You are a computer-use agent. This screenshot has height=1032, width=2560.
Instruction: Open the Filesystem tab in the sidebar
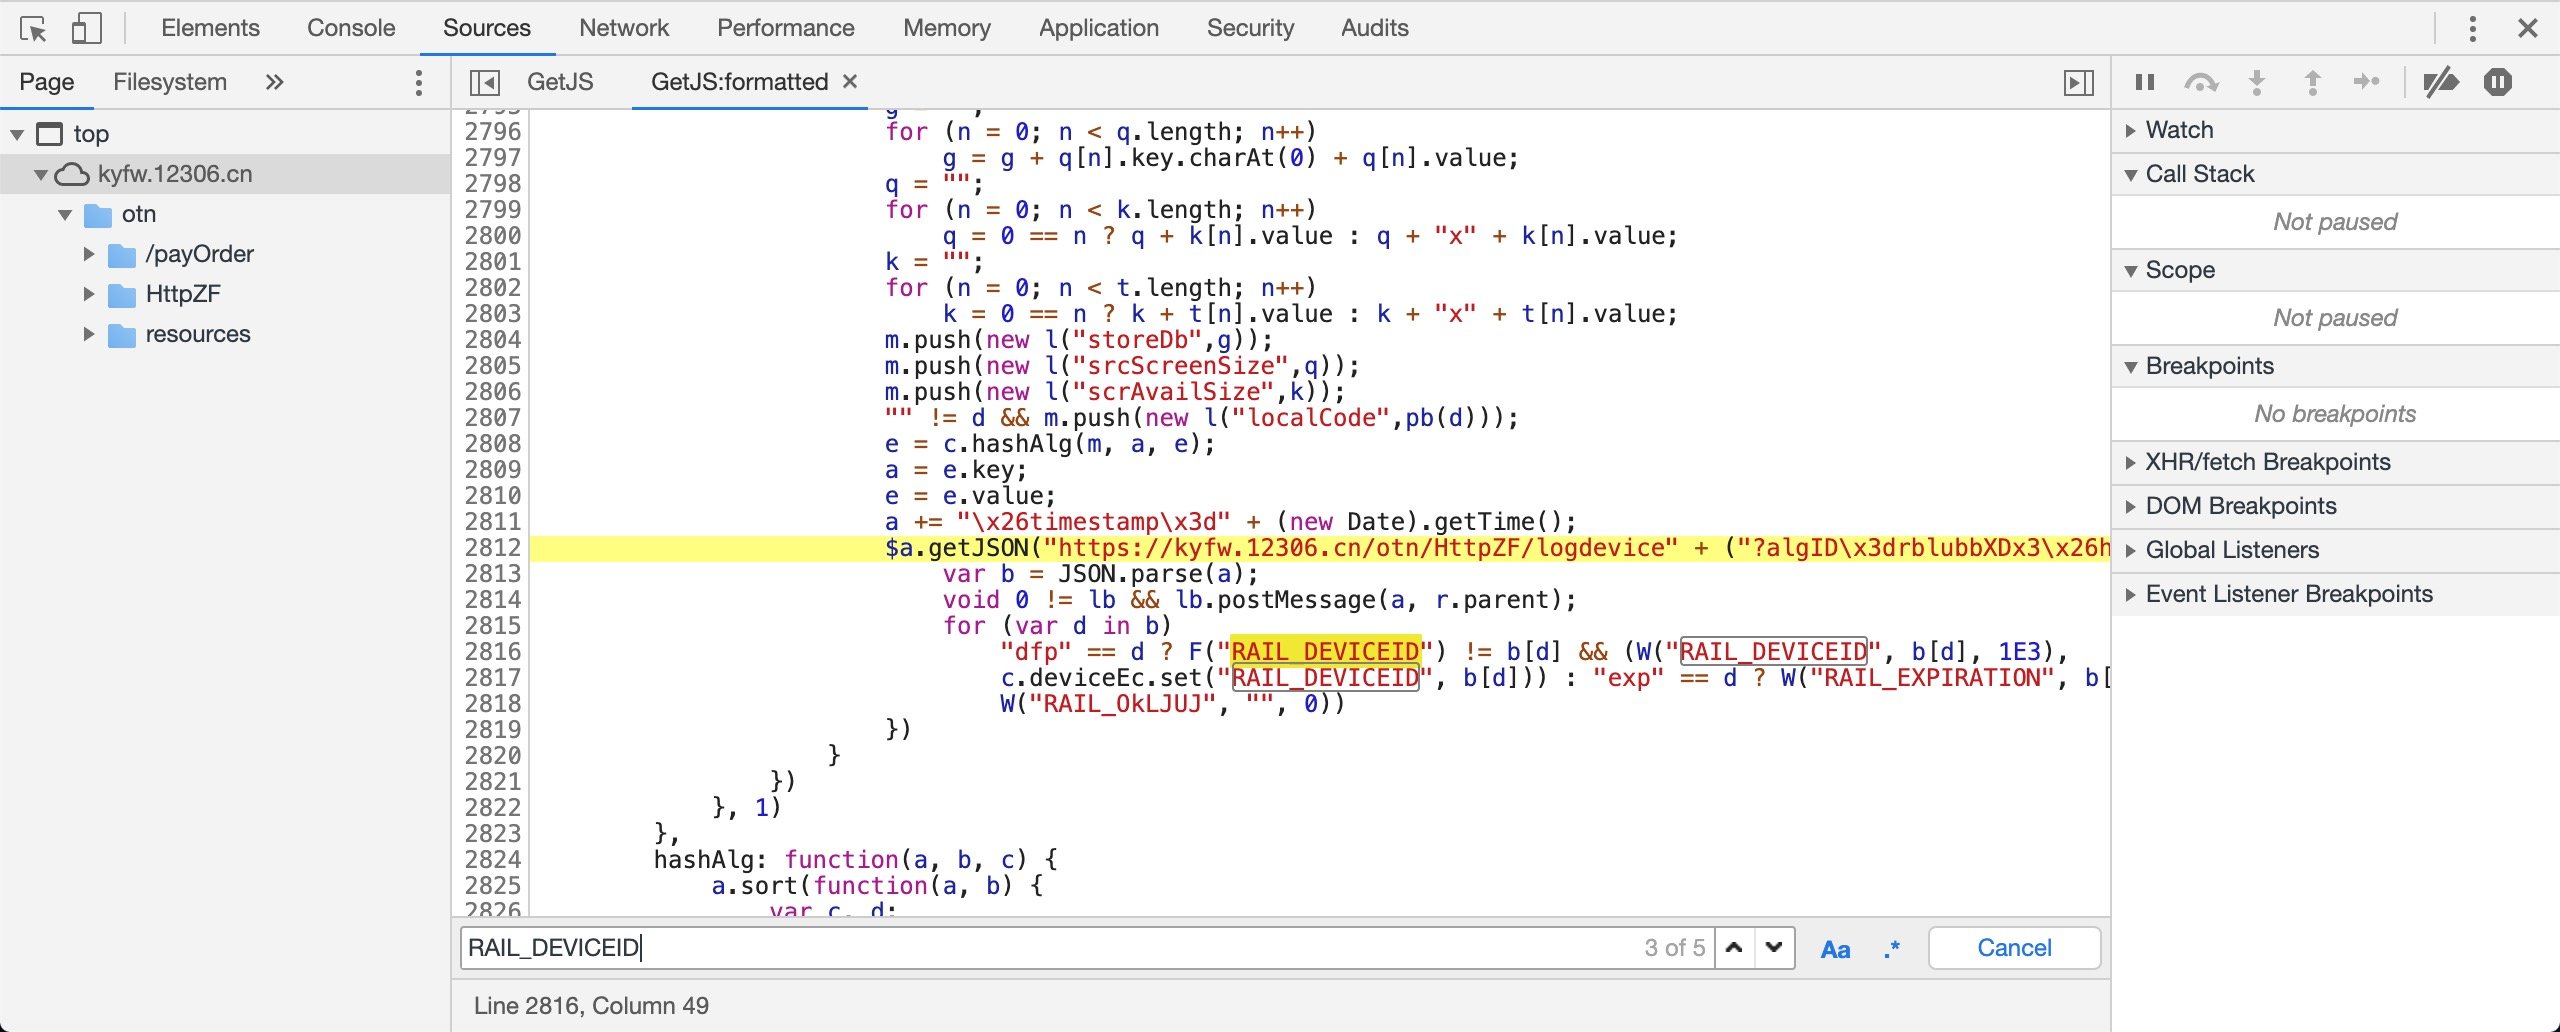click(170, 82)
